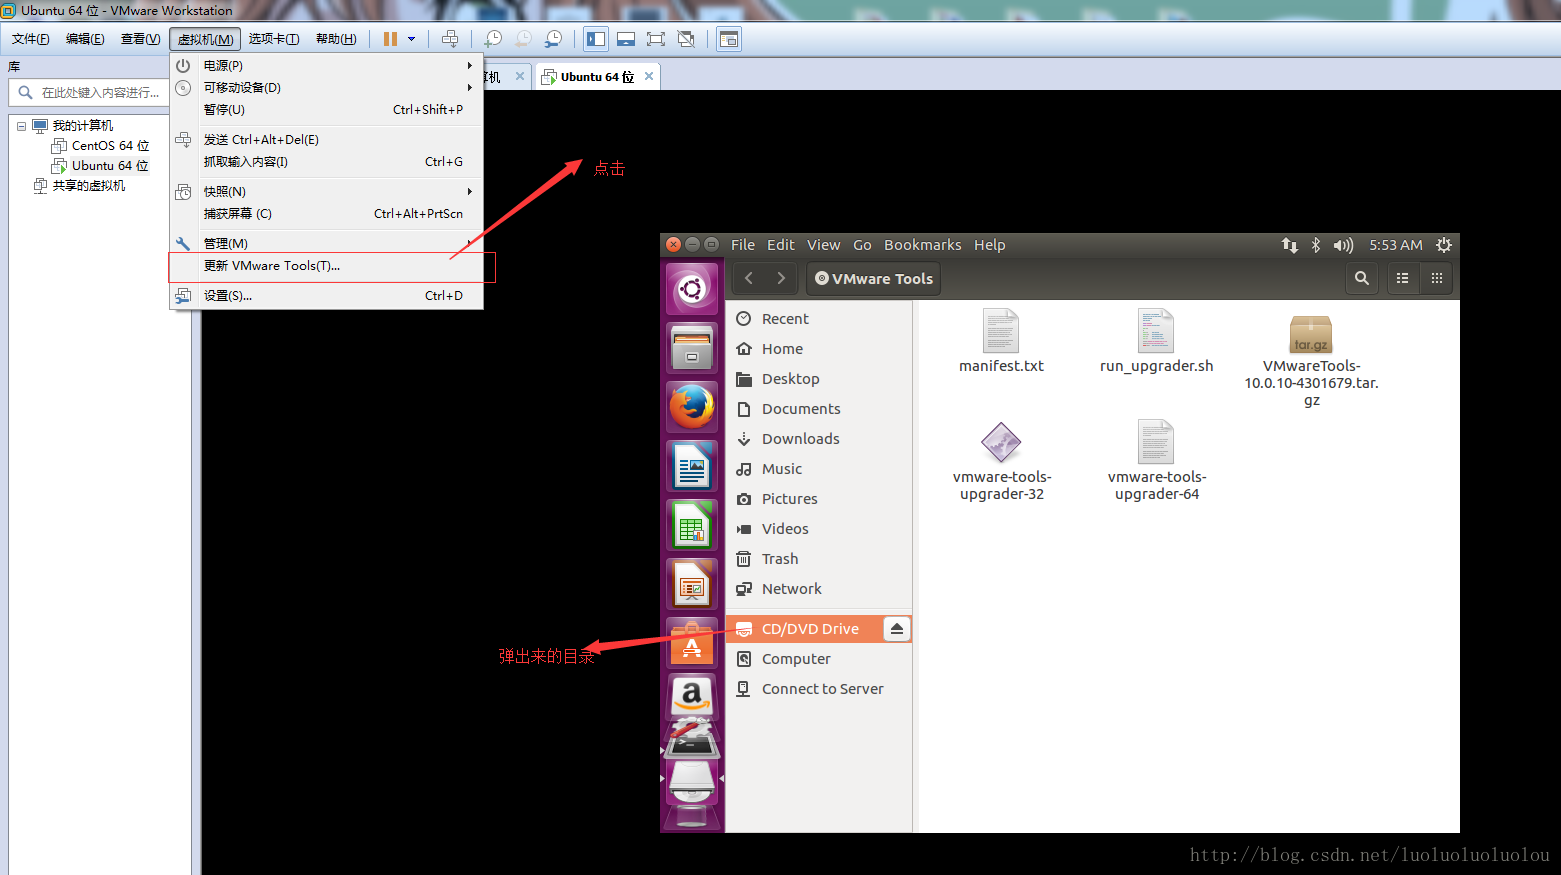Viewport: 1561px width, 875px height.
Task: Switch Files to list view
Action: point(1402,279)
